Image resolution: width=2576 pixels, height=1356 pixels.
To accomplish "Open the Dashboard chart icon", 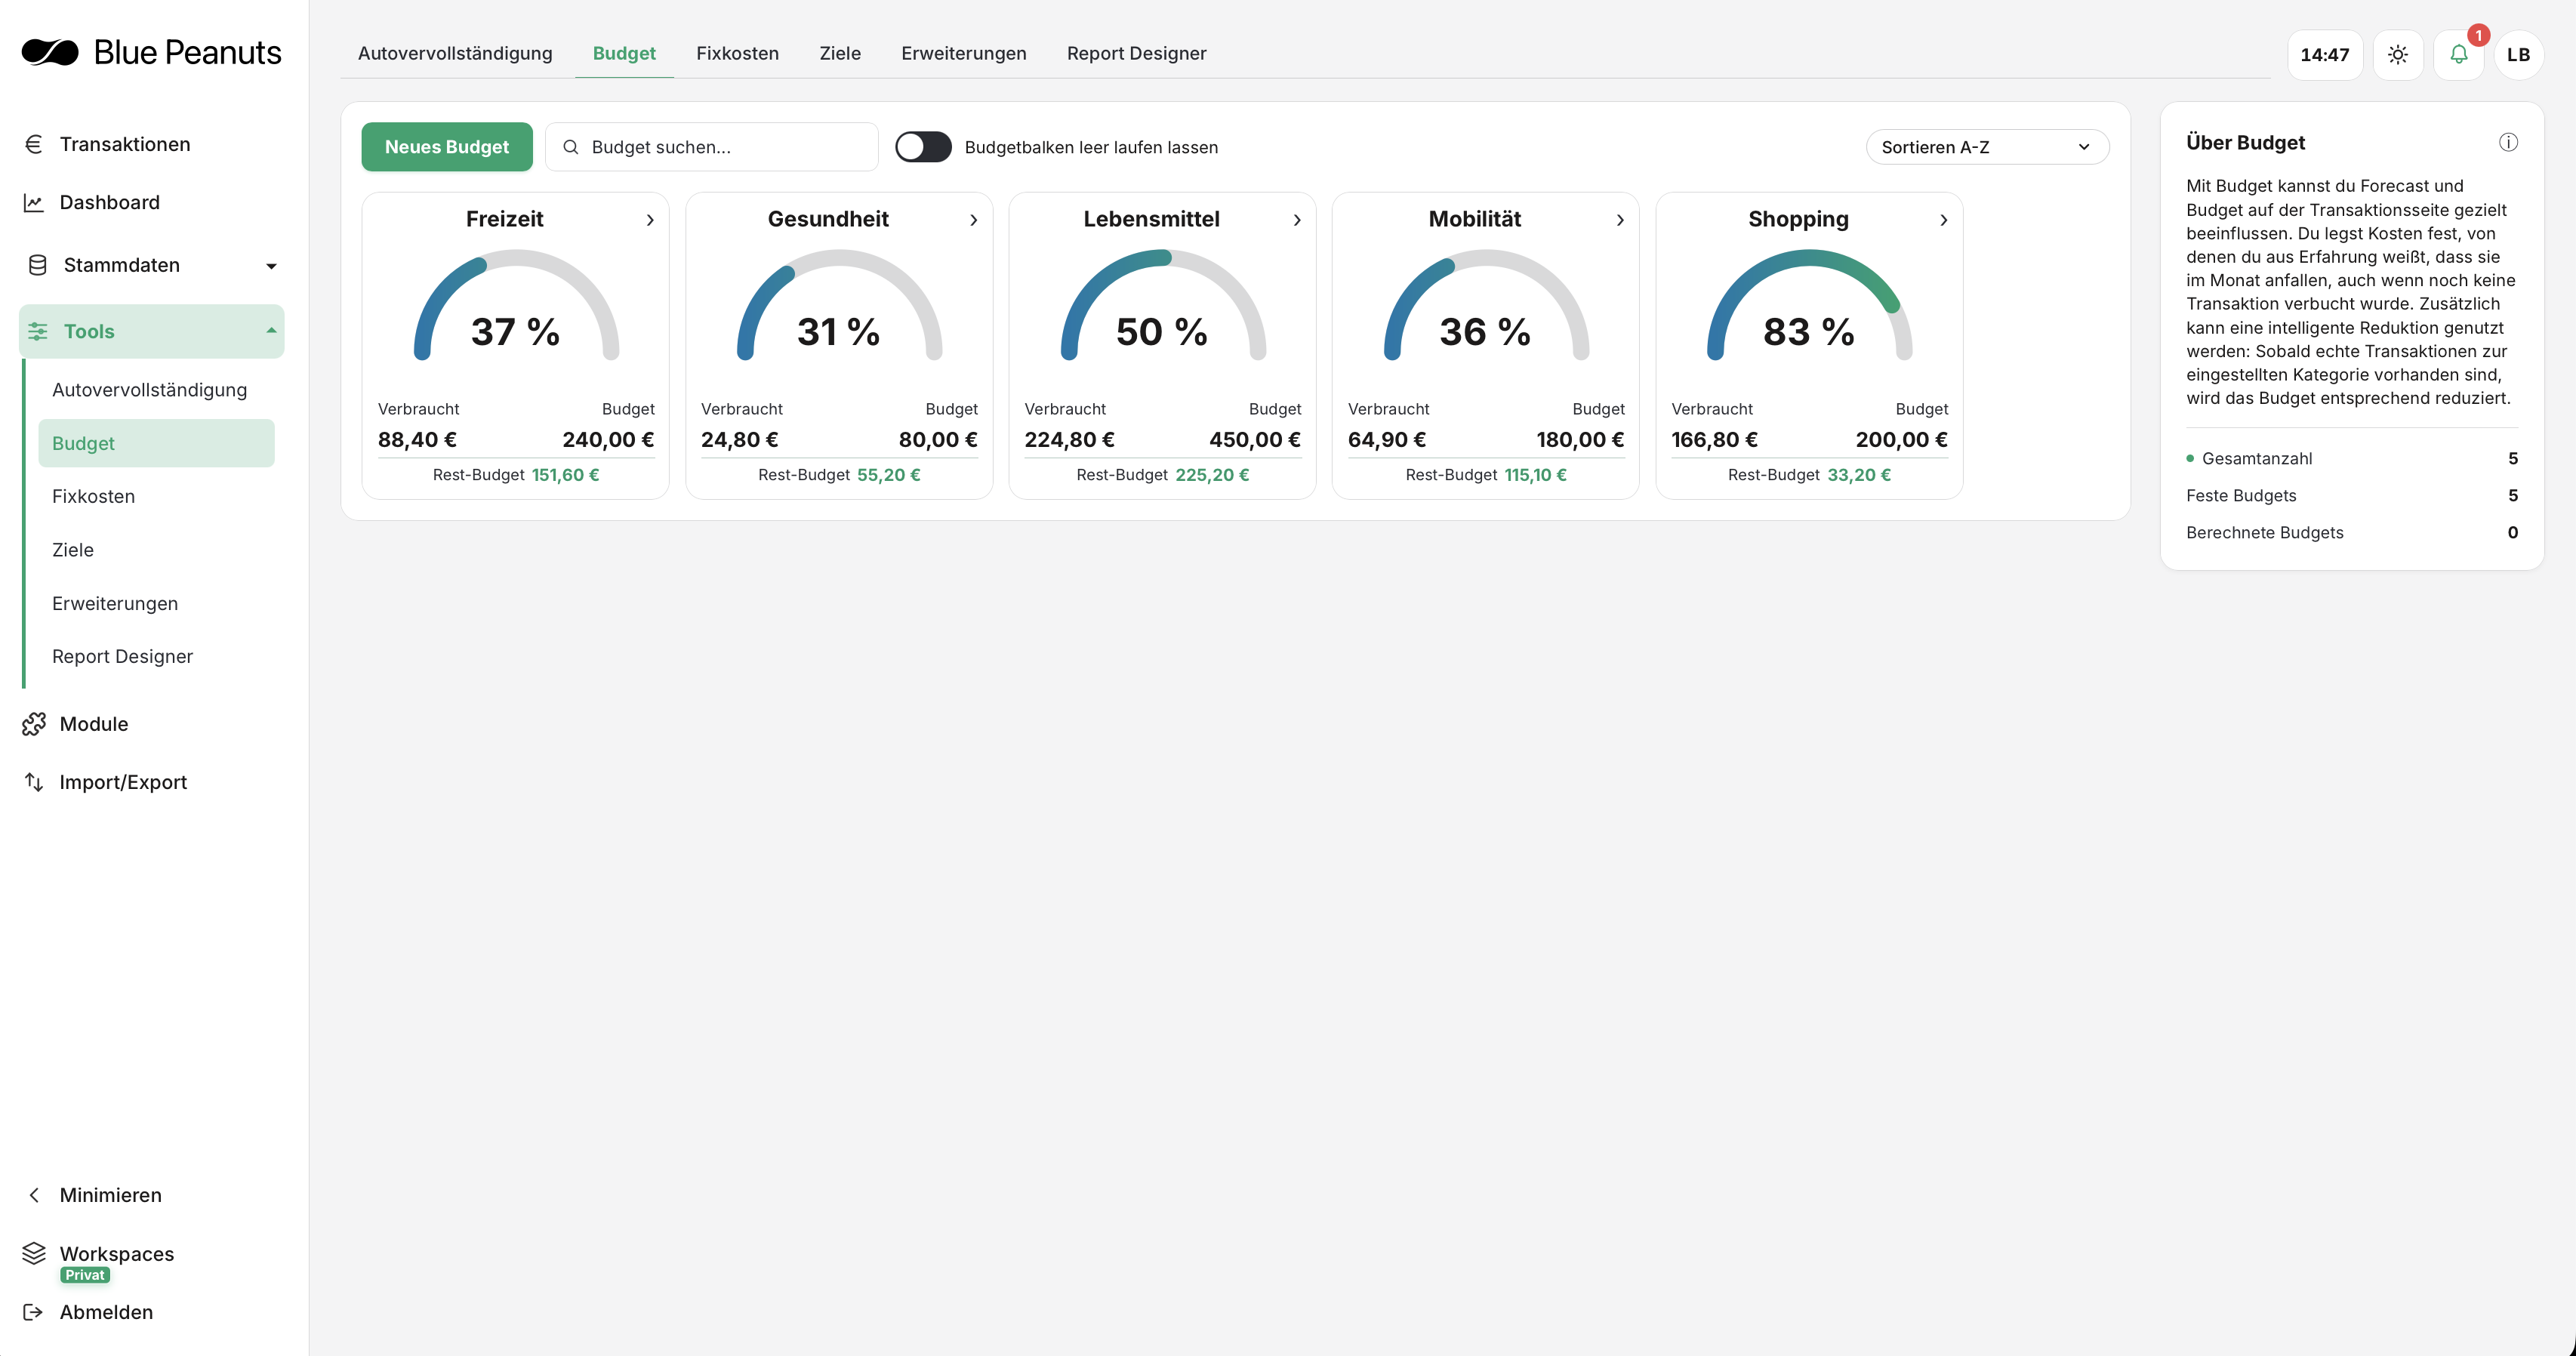I will (33, 203).
